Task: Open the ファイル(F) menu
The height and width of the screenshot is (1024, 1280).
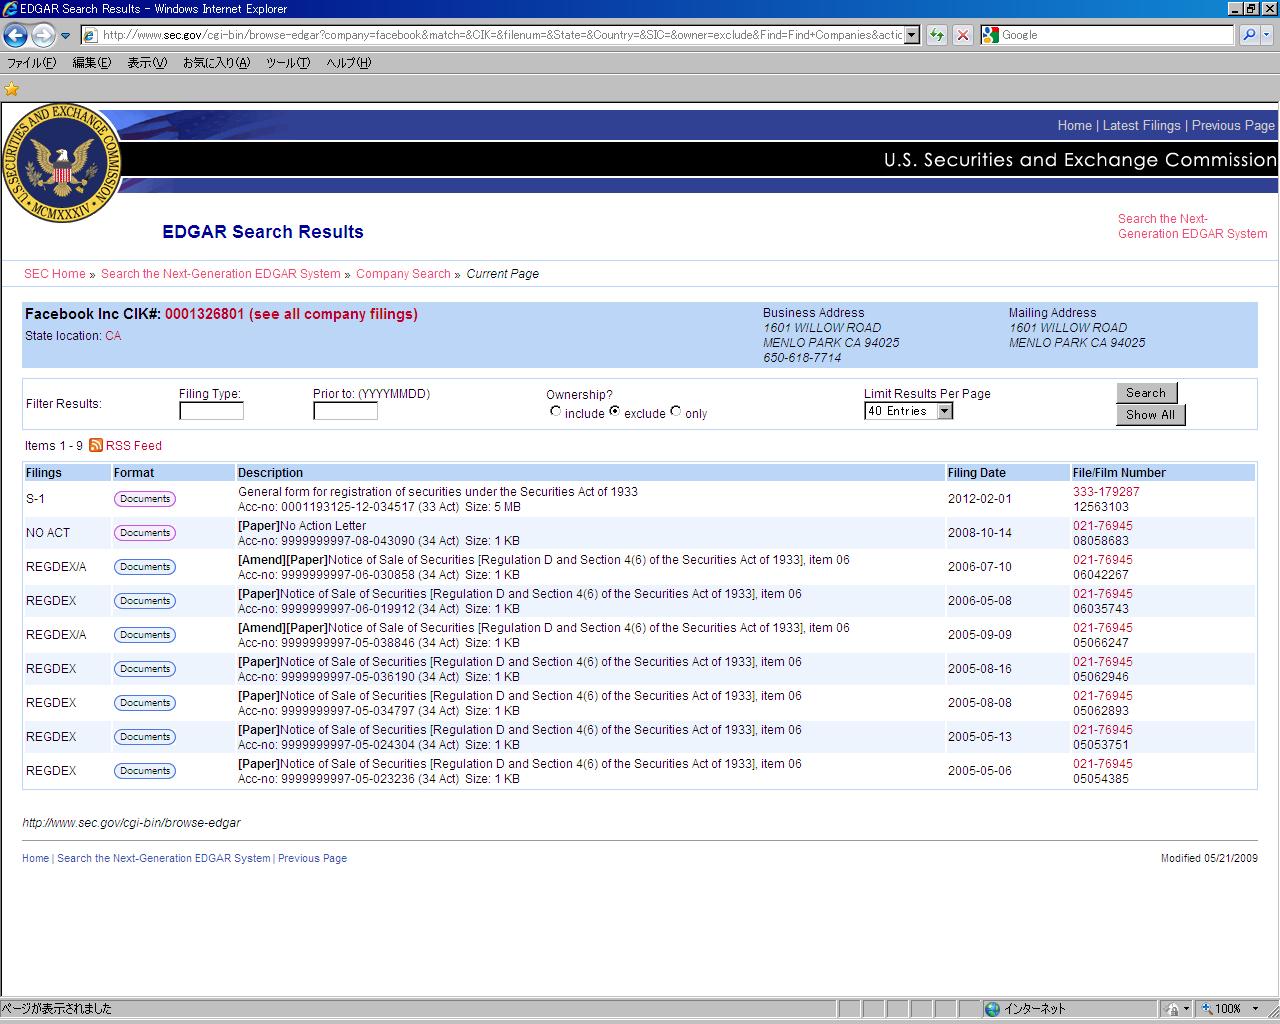Action: (32, 63)
